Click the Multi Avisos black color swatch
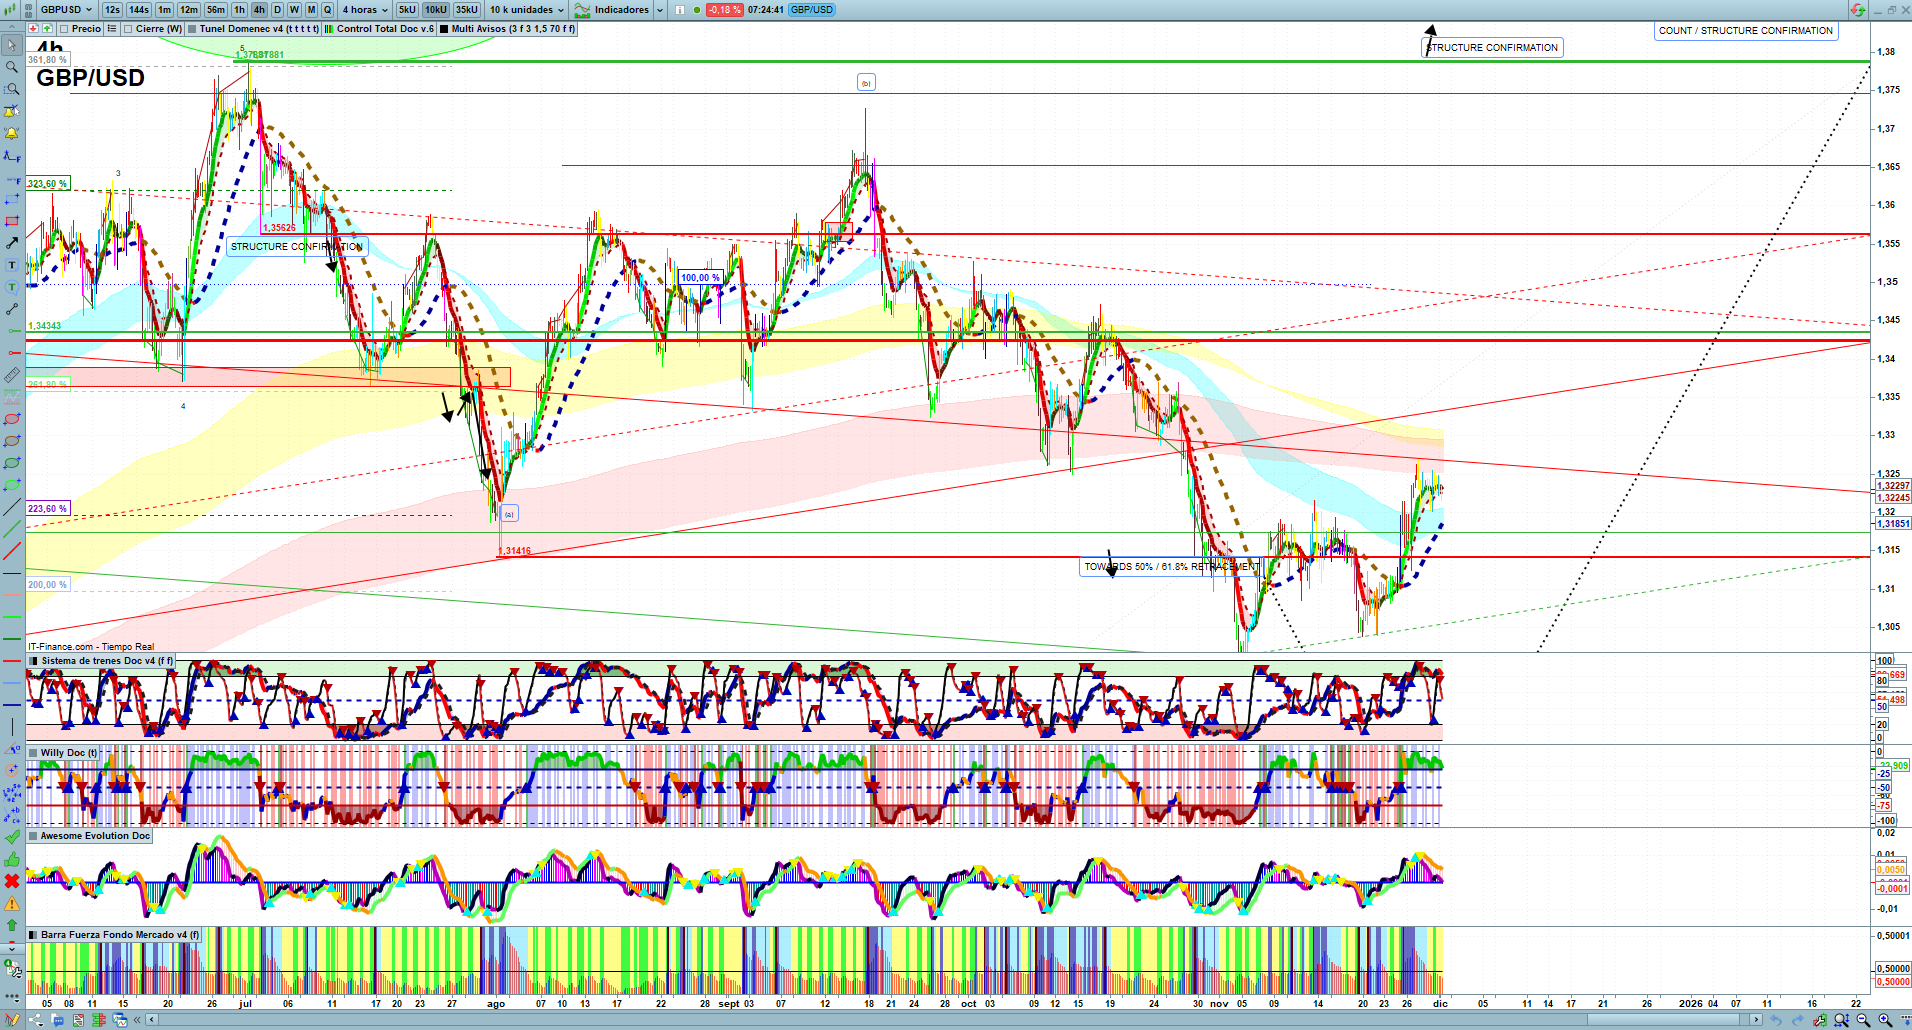The image size is (1912, 1030). point(444,29)
